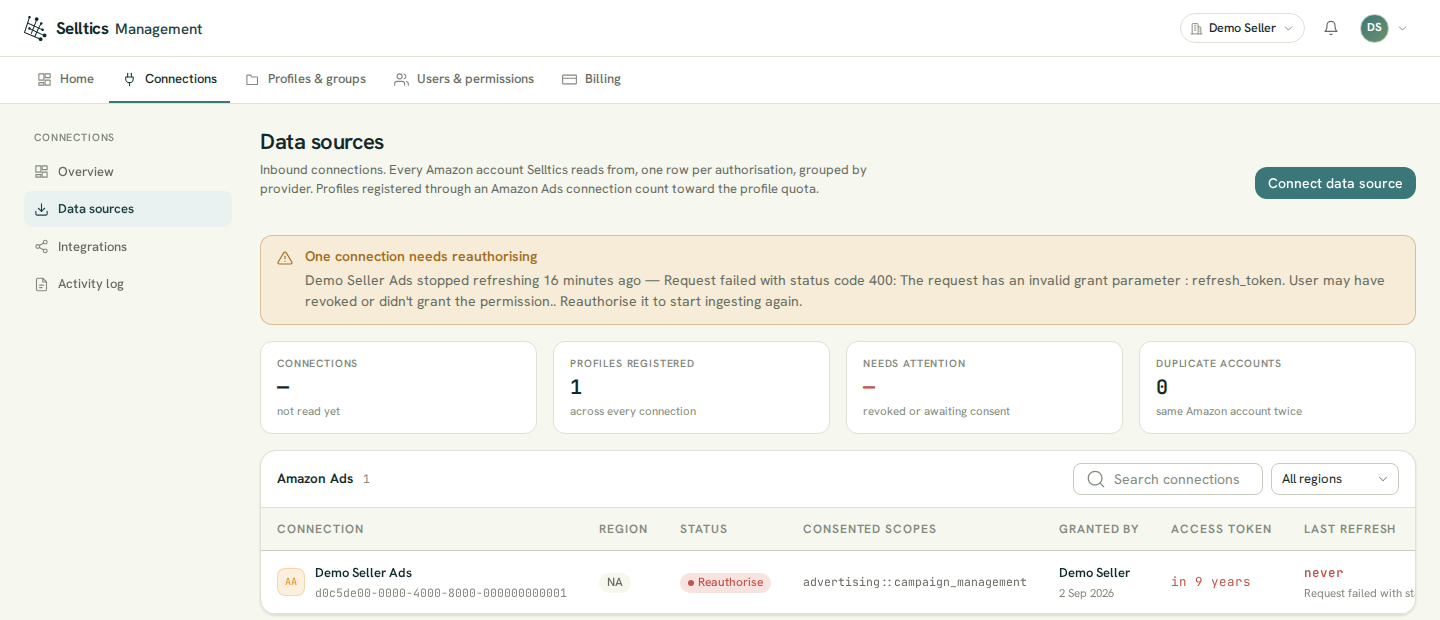The width and height of the screenshot is (1440, 620).
Task: Click the 'in 9 years' token expiry
Action: [x=1211, y=582]
